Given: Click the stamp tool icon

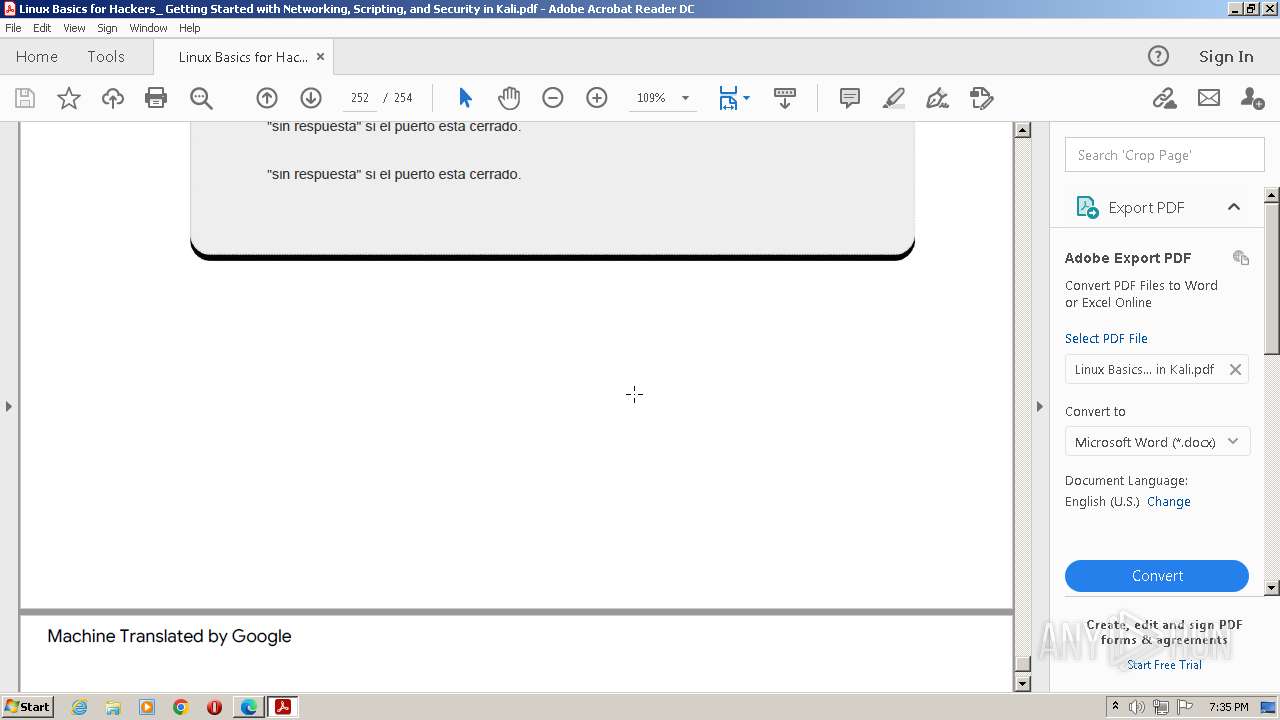Looking at the screenshot, I should (x=982, y=98).
